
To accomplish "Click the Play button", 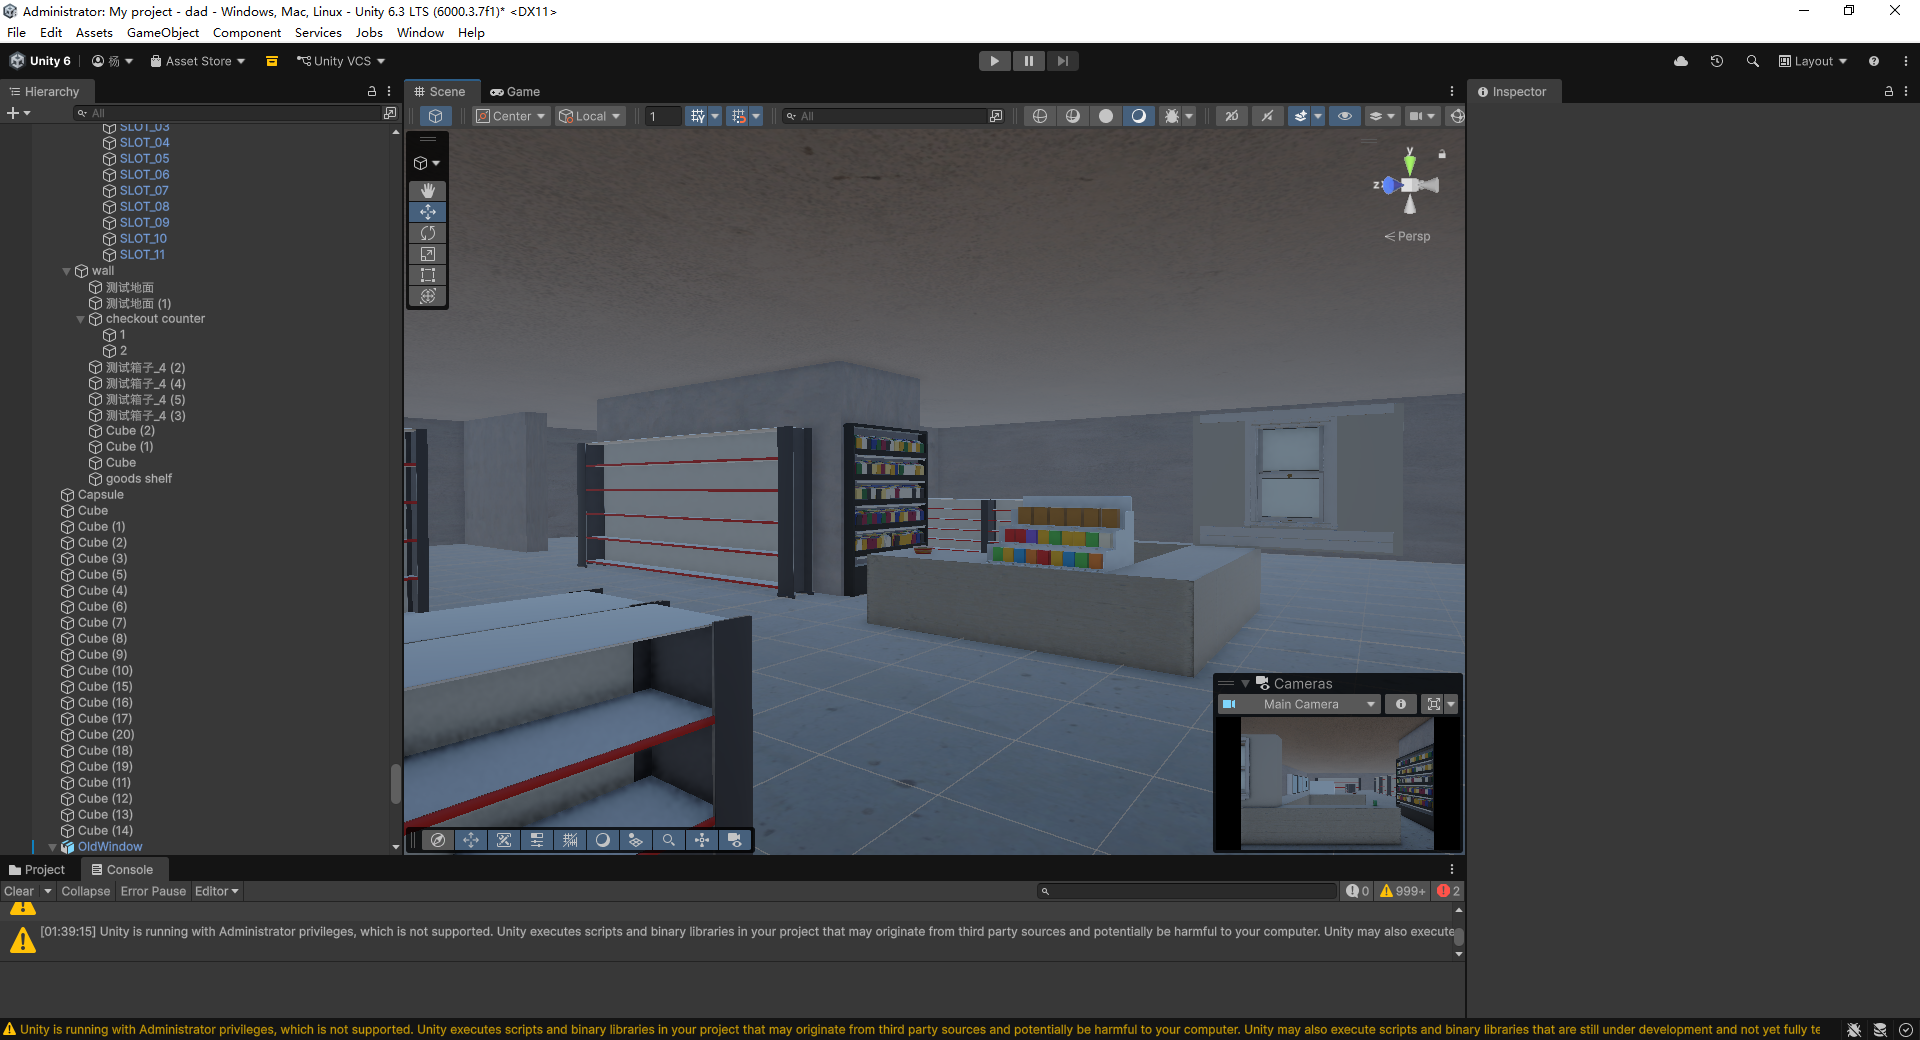I will [994, 61].
